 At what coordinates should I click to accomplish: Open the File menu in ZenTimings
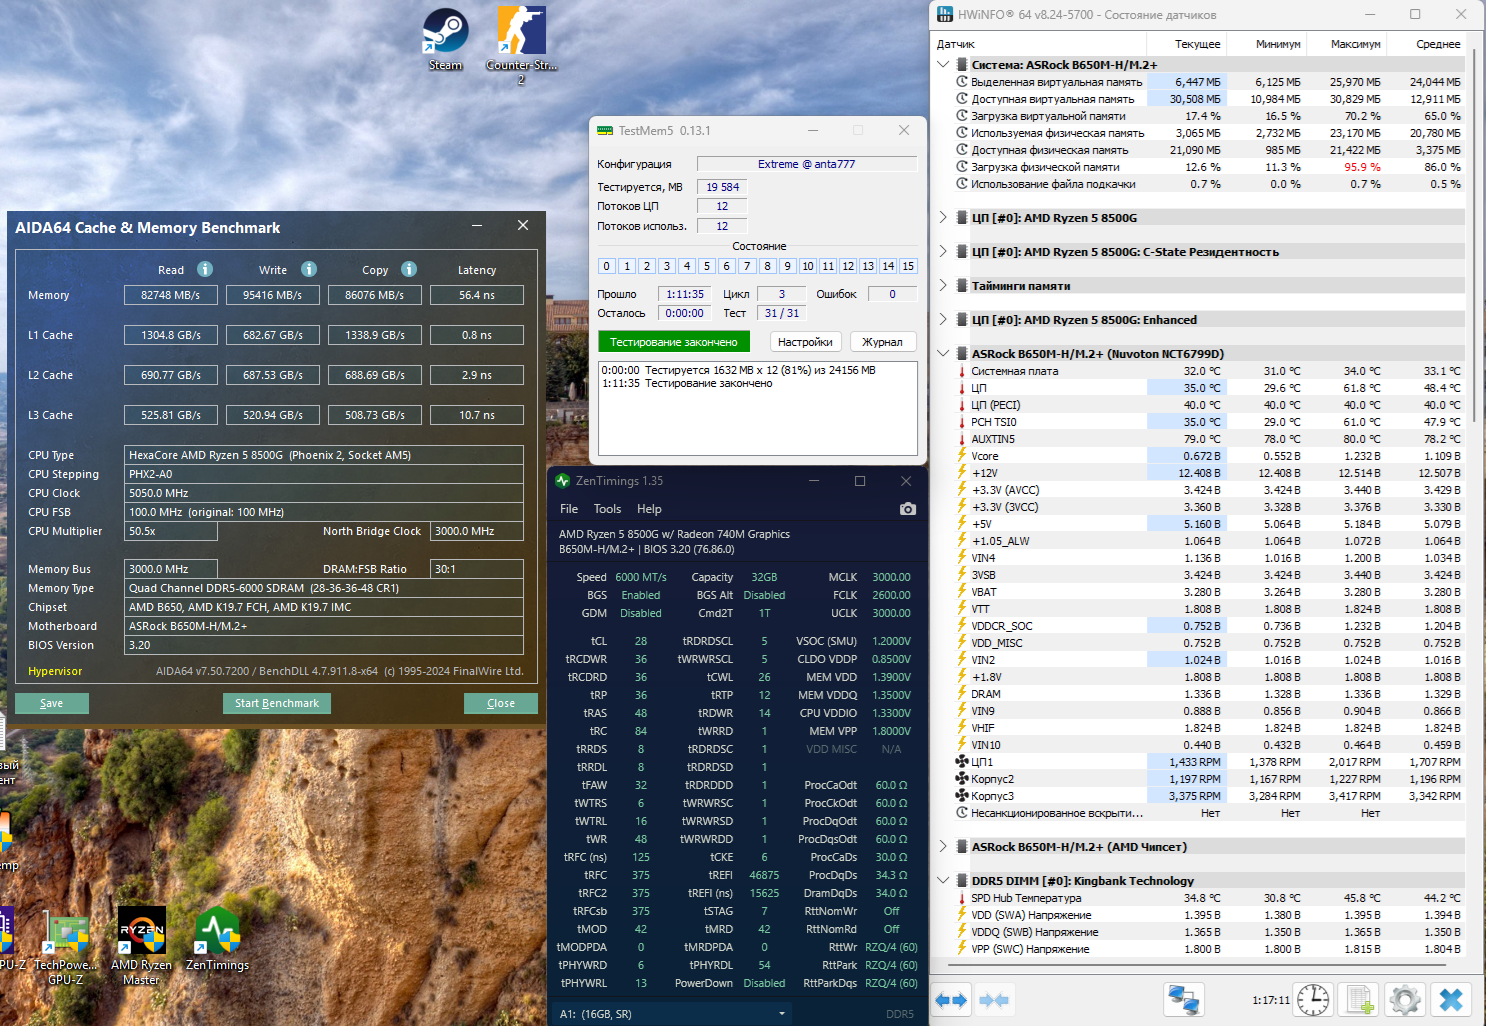(569, 509)
